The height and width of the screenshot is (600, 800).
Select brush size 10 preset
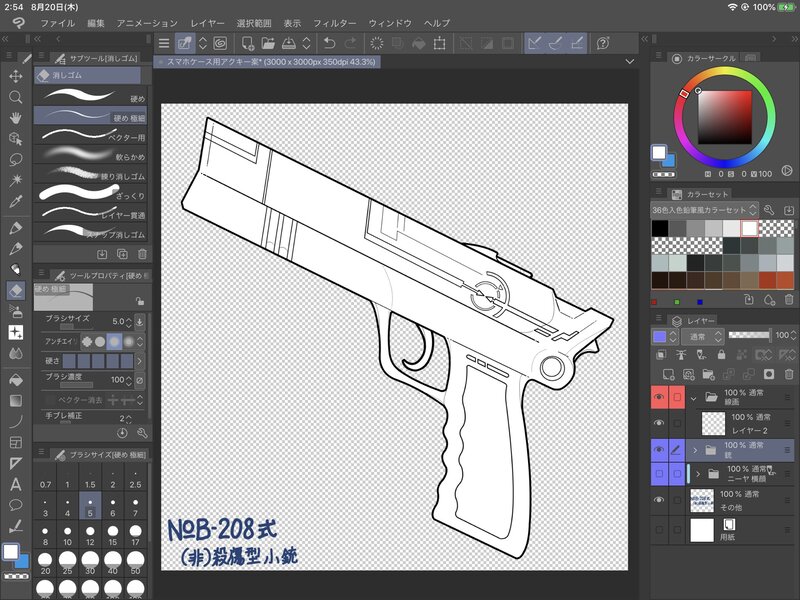[x=67, y=536]
